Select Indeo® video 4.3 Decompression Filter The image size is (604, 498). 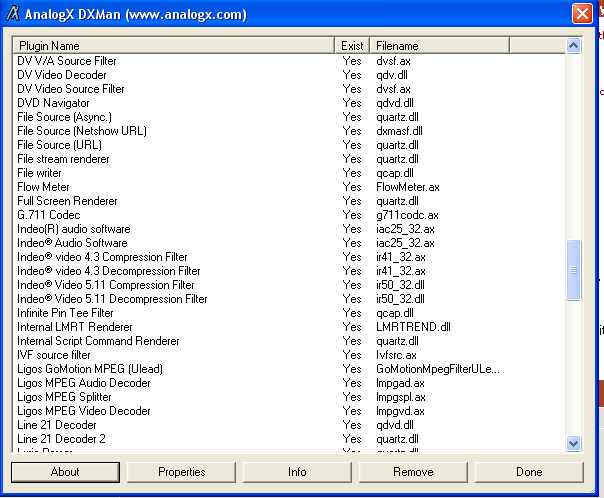click(289, 271)
